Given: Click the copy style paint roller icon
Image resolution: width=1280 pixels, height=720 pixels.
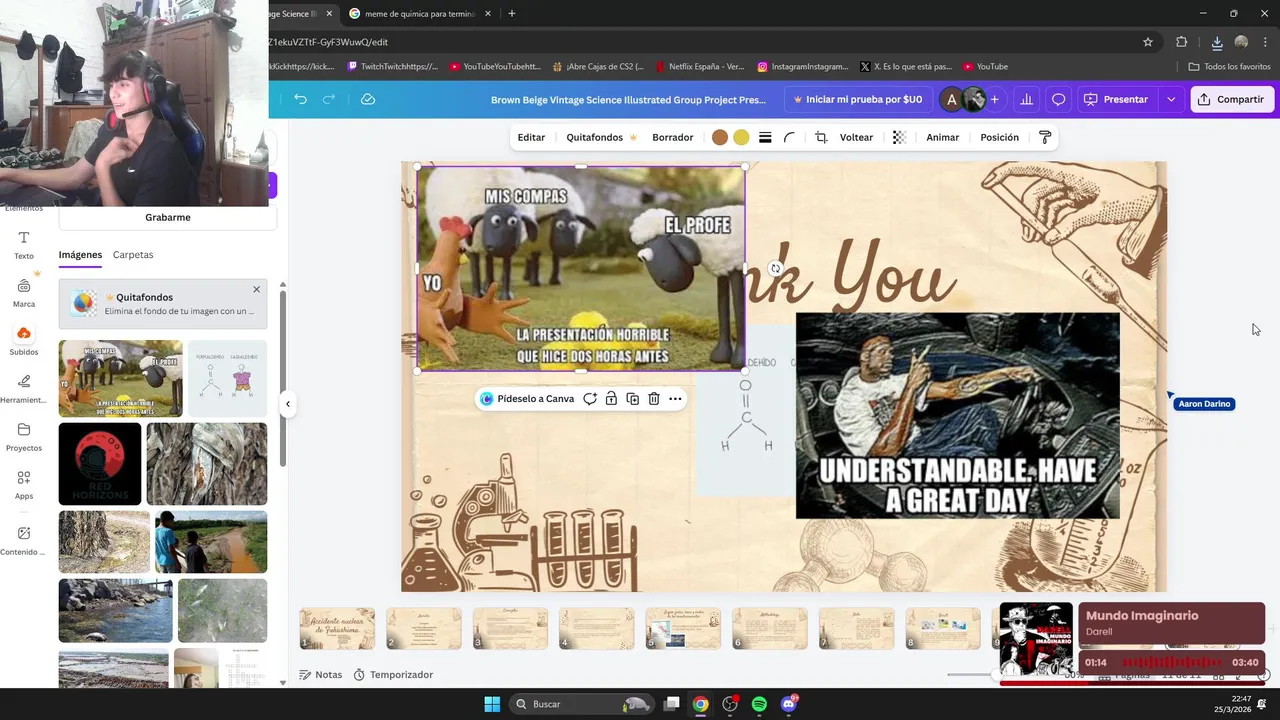Looking at the screenshot, I should click(x=1045, y=137).
